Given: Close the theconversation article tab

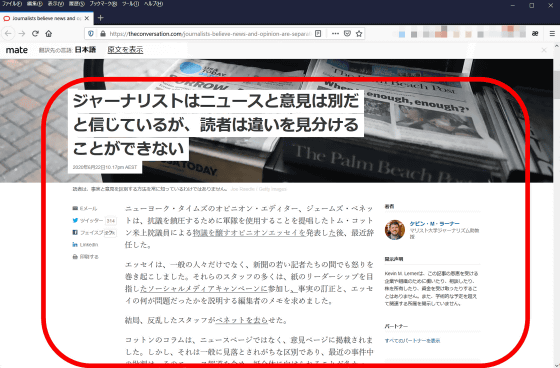Looking at the screenshot, I should (86, 18).
